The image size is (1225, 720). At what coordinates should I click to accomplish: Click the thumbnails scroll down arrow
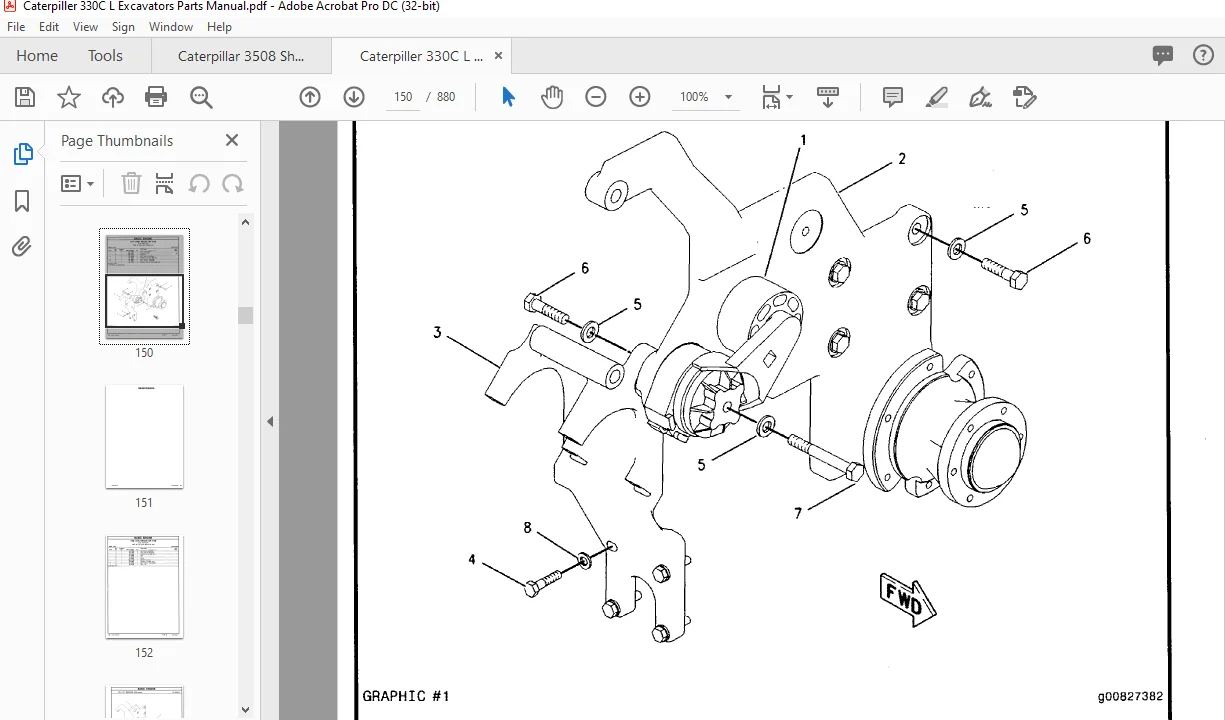(245, 710)
